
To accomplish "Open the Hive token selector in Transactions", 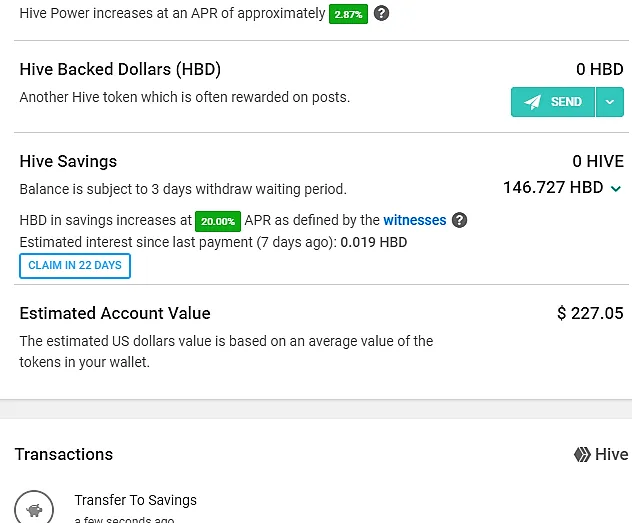I will click(x=601, y=455).
